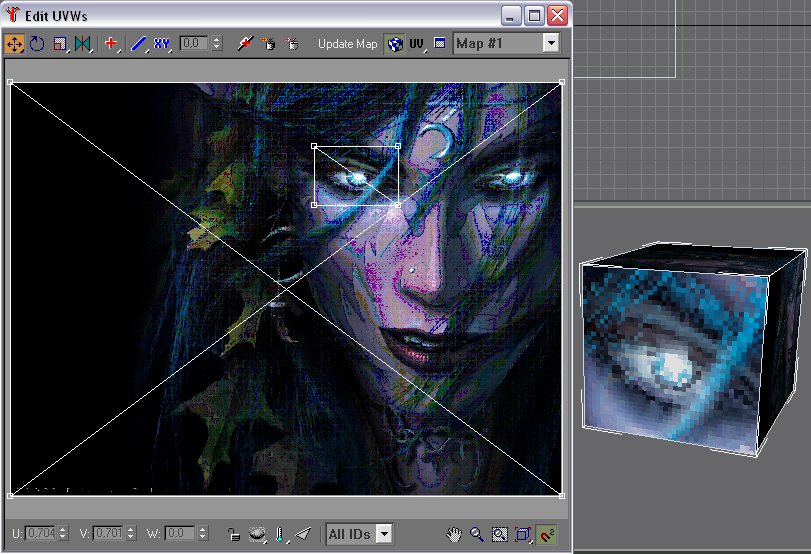Click the U coordinate input field
This screenshot has height=554, width=811.
coord(40,534)
